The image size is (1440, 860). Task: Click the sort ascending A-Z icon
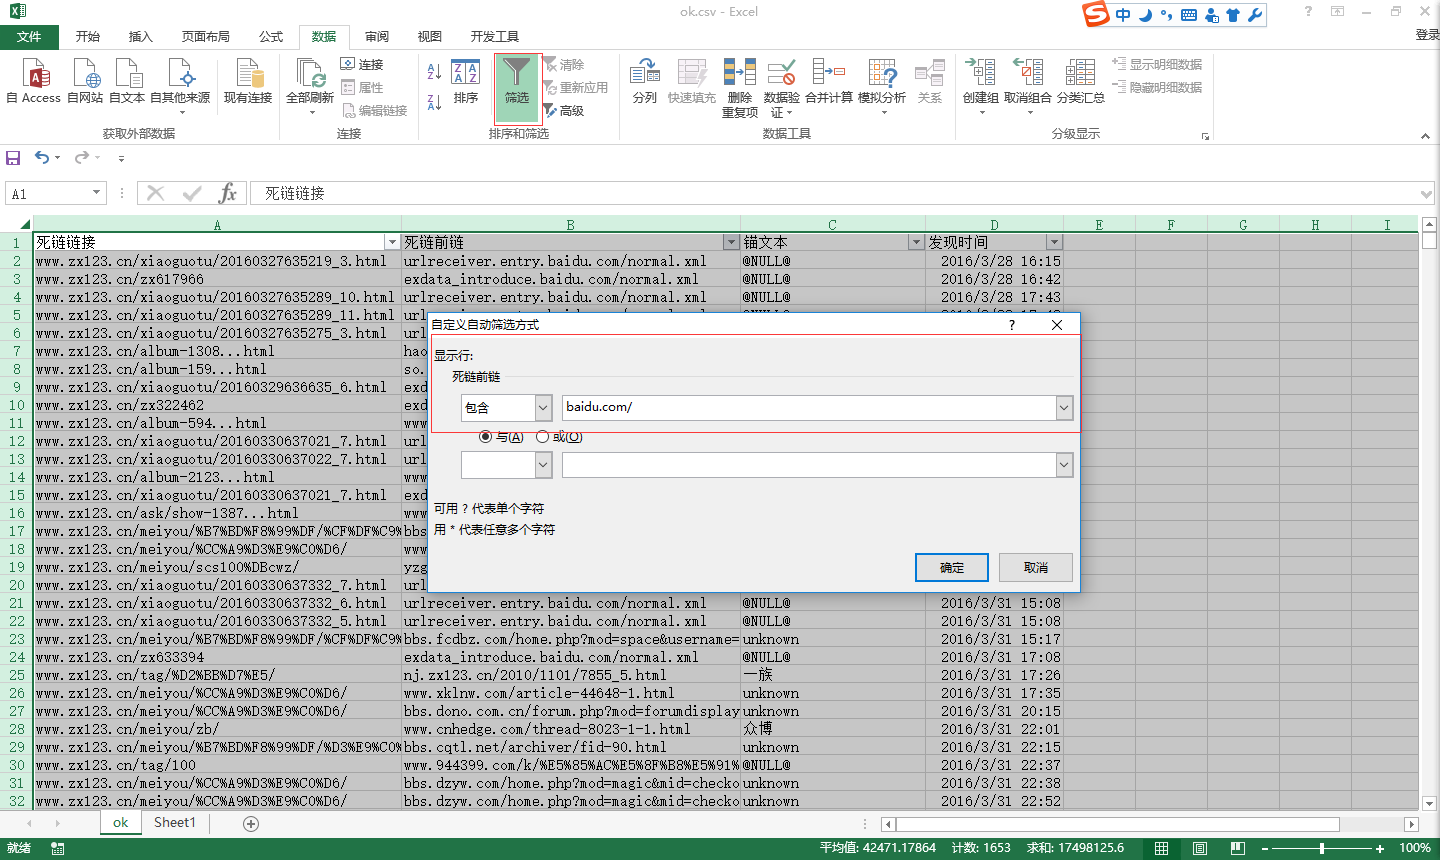tap(434, 72)
